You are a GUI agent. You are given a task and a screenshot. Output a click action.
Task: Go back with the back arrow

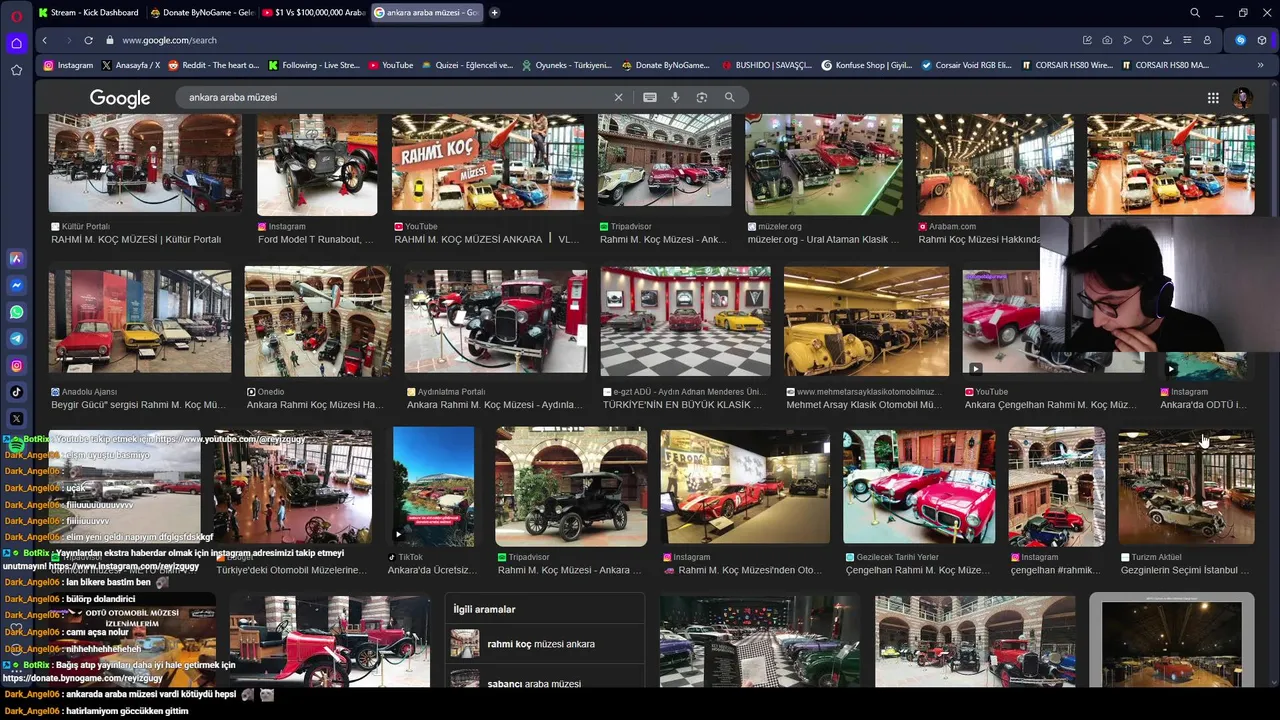click(x=44, y=40)
